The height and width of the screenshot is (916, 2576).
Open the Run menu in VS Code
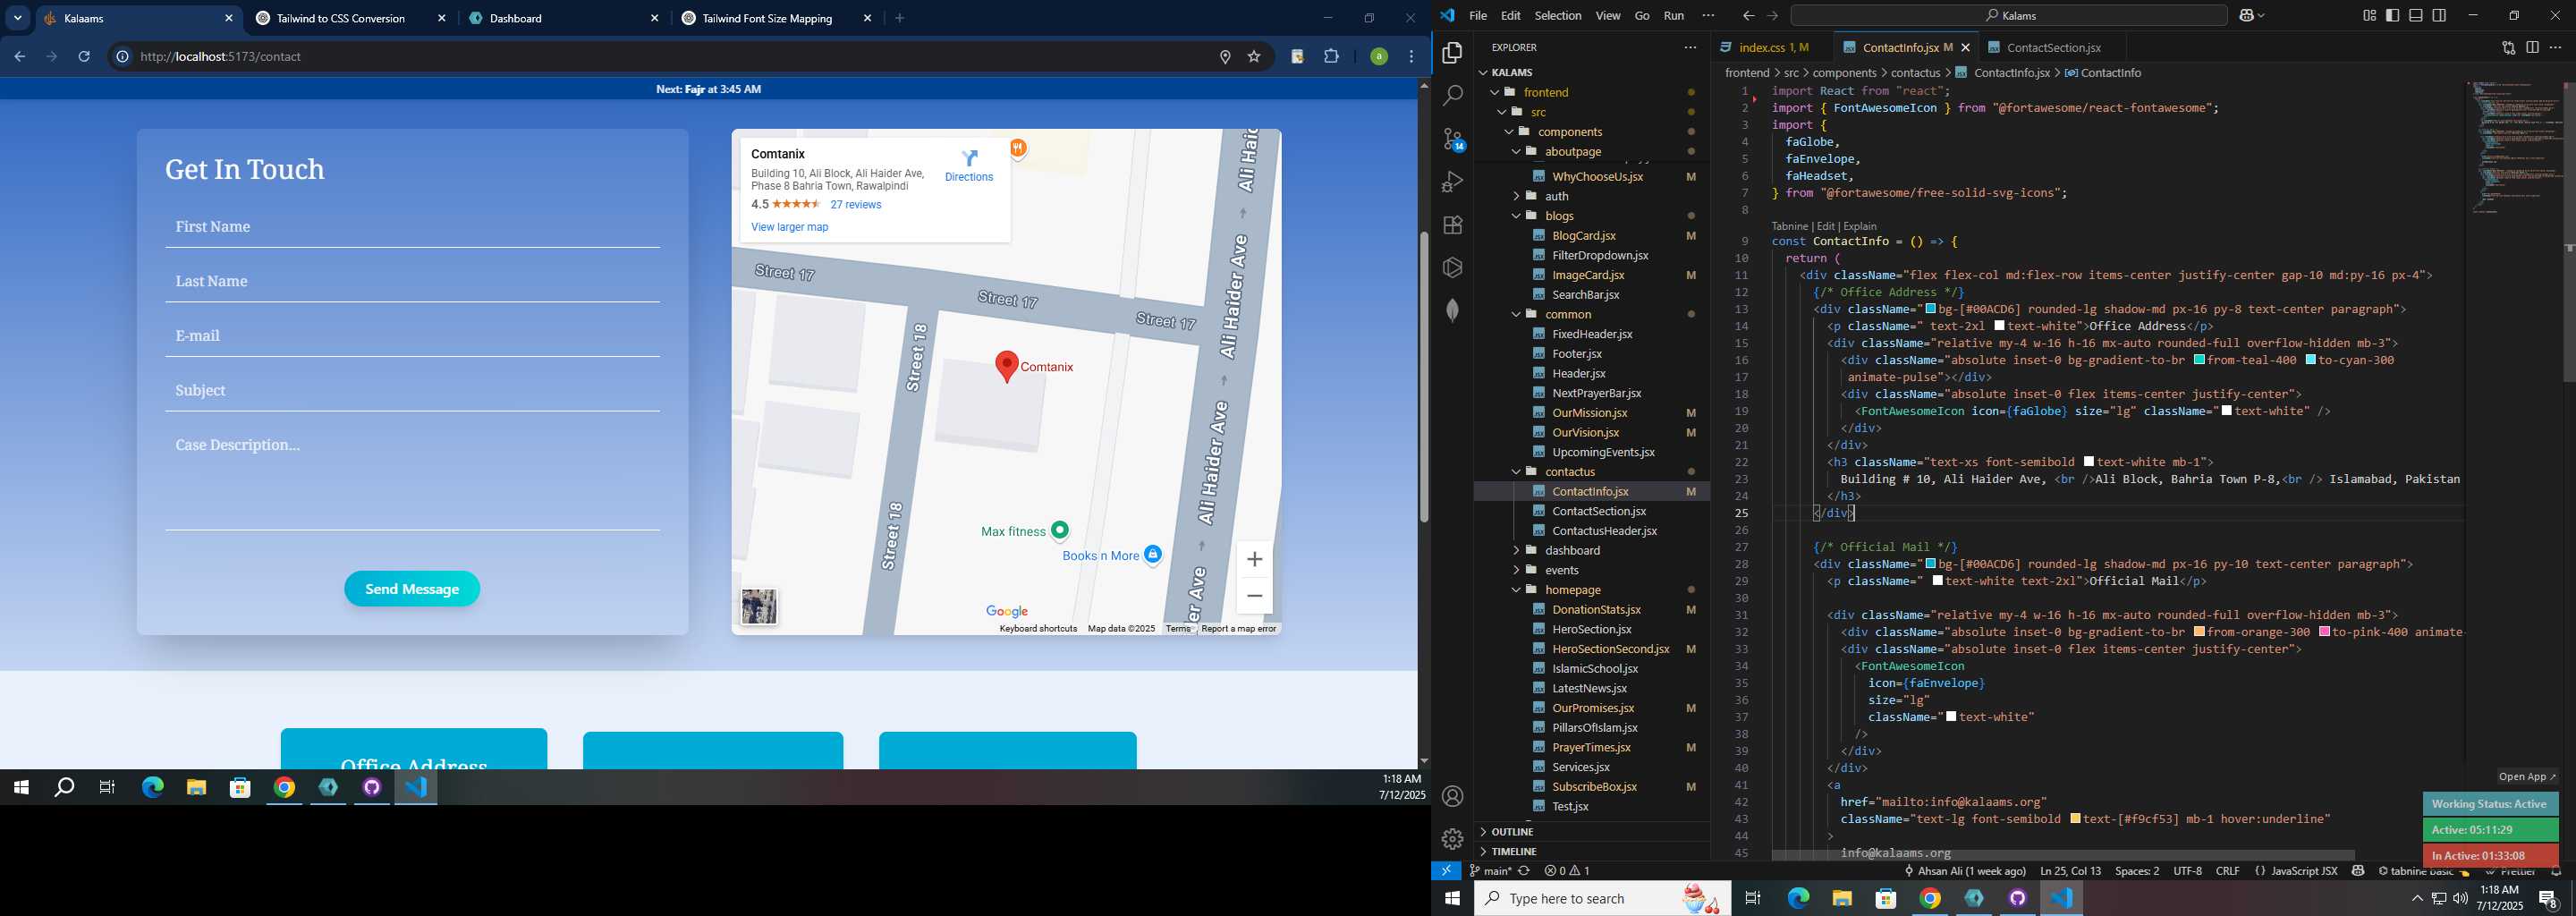pyautogui.click(x=1674, y=16)
